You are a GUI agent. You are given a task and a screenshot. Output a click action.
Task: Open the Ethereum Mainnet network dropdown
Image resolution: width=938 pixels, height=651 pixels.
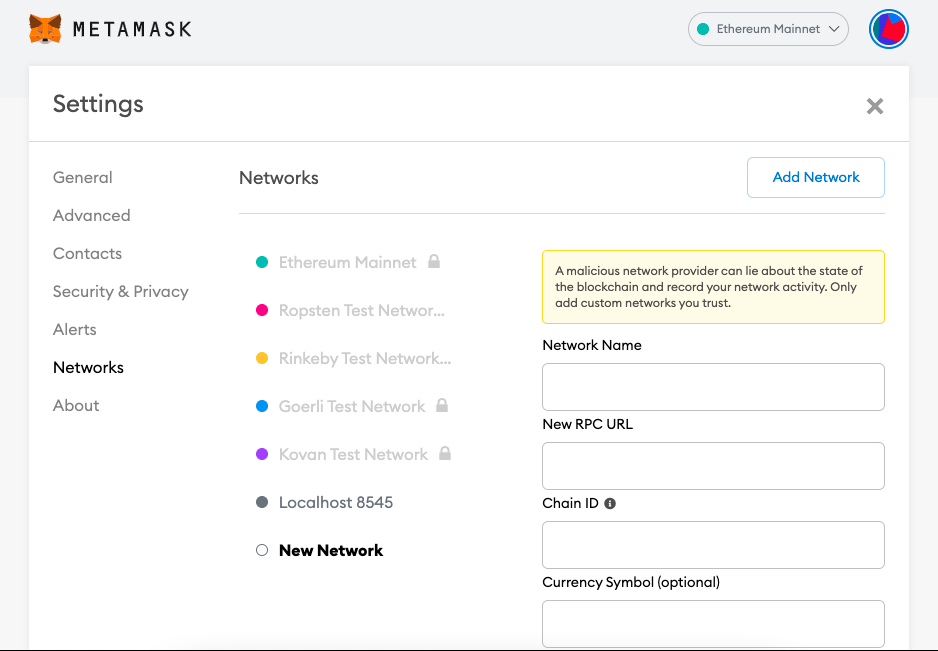coord(768,29)
